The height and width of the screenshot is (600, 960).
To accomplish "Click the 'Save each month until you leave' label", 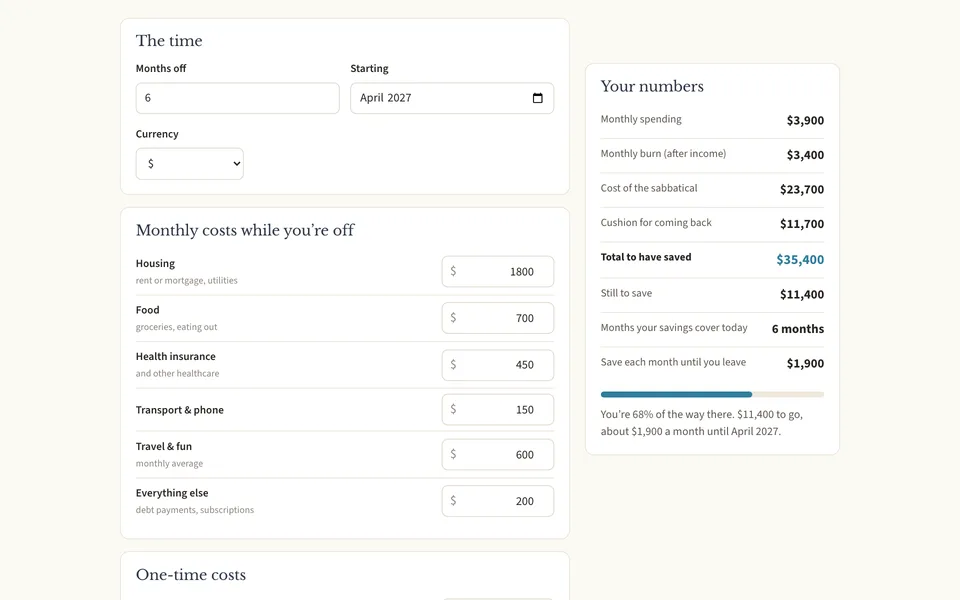I will tap(673, 362).
